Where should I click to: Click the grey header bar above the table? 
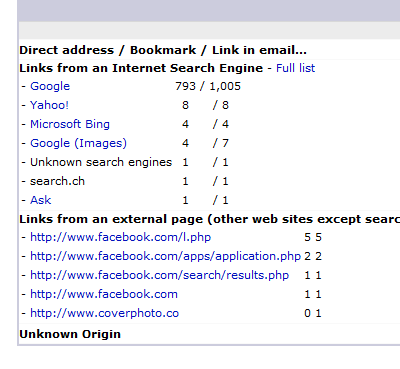(209, 11)
